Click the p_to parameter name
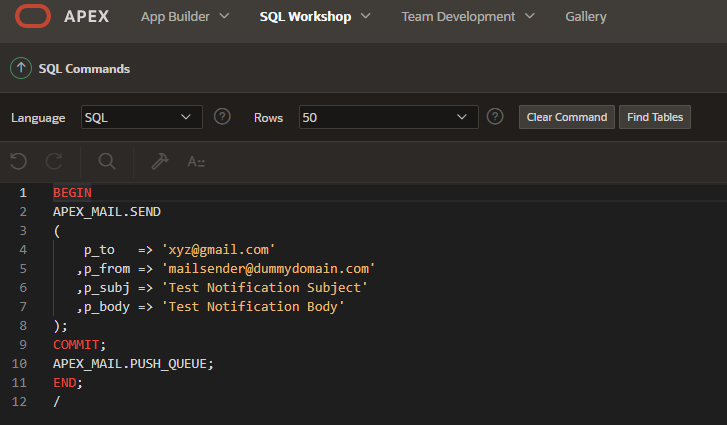 [99, 250]
